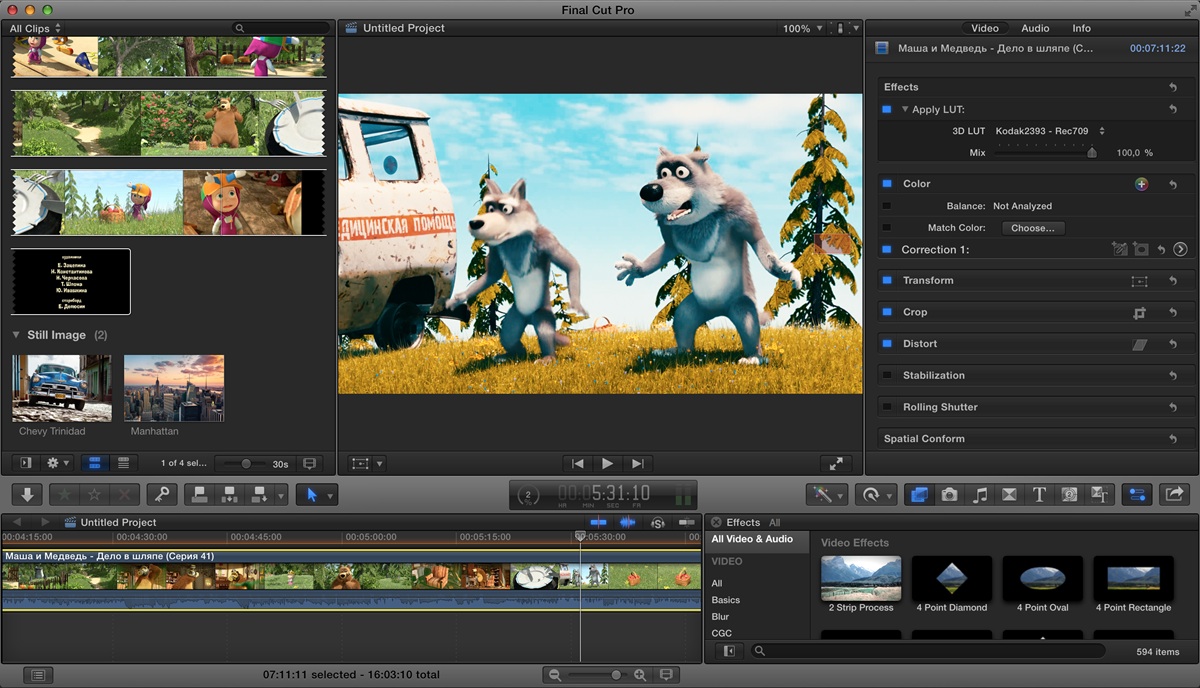Open the Select tool dropdown arrow
This screenshot has width=1200, height=688.
[331, 494]
